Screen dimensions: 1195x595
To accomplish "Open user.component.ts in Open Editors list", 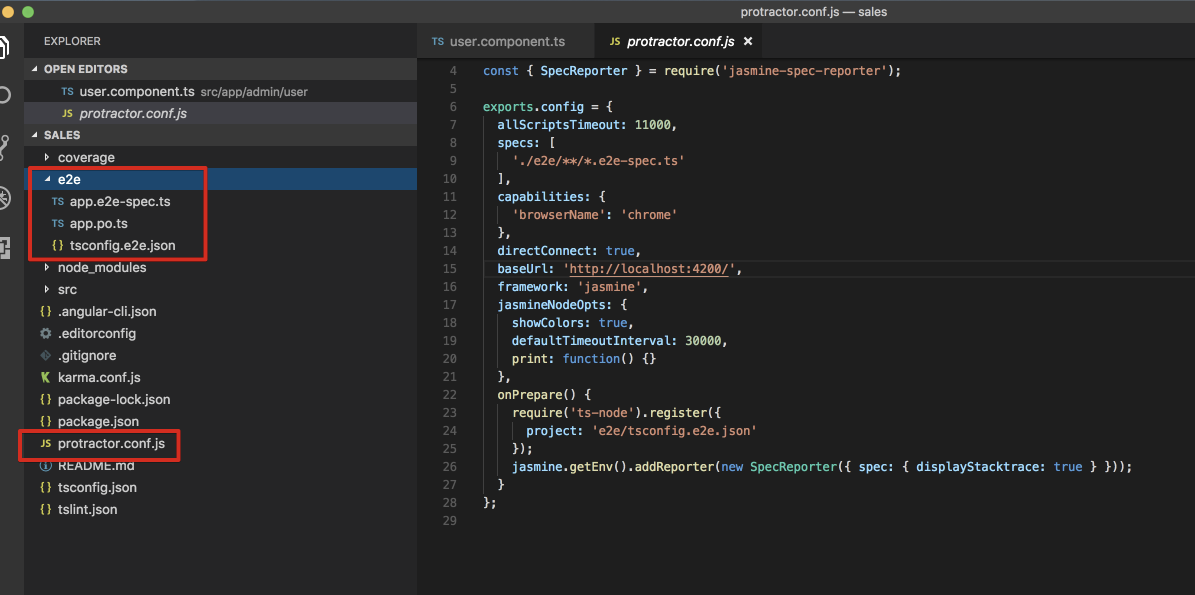I will click(221, 91).
